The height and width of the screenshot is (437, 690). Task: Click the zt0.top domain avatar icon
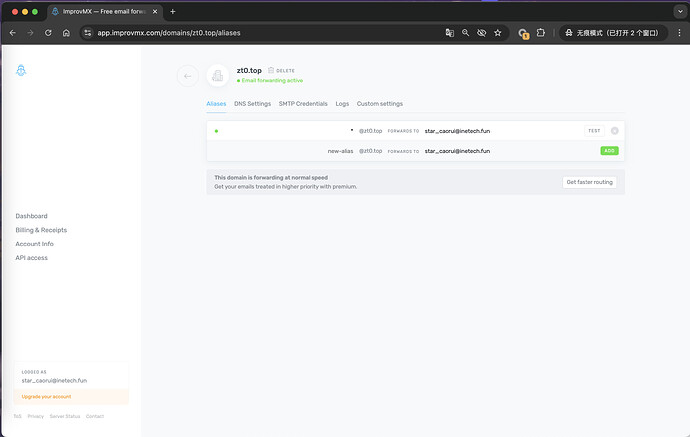click(217, 76)
